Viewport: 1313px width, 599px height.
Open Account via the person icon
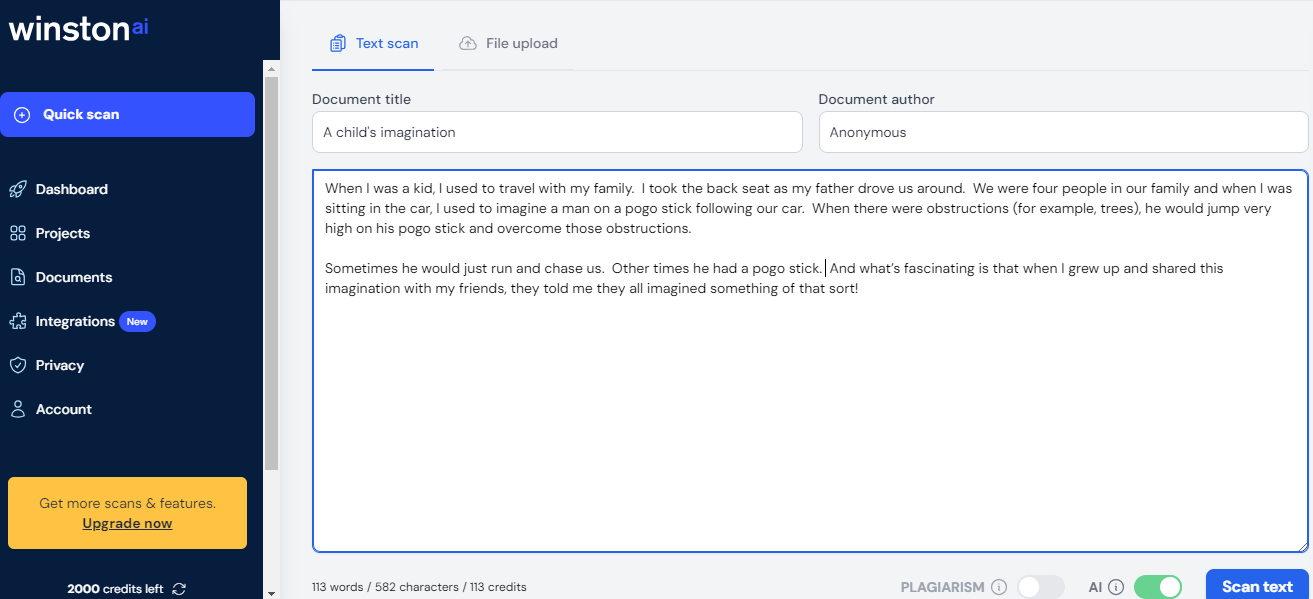[17, 409]
